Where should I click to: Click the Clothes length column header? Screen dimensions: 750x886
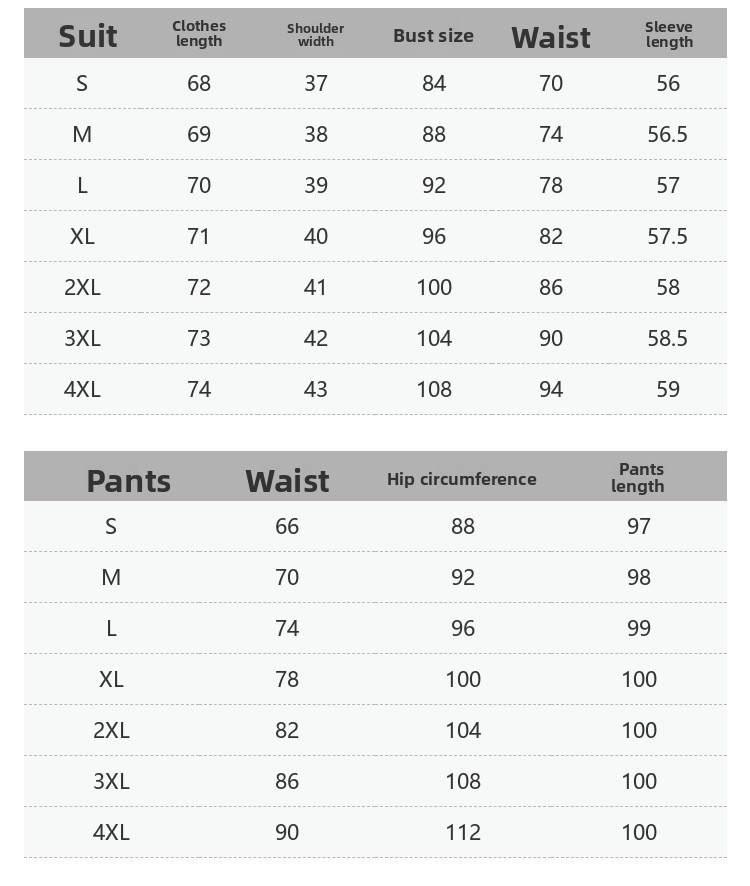199,33
